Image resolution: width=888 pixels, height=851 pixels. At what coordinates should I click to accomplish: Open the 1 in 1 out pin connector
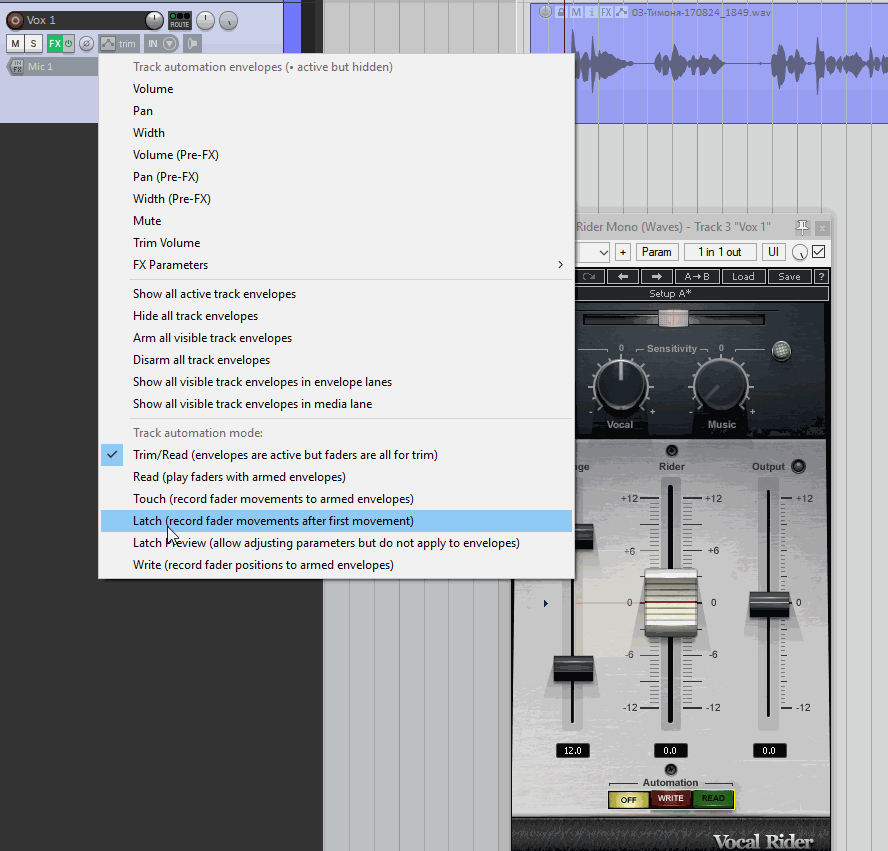coord(720,252)
